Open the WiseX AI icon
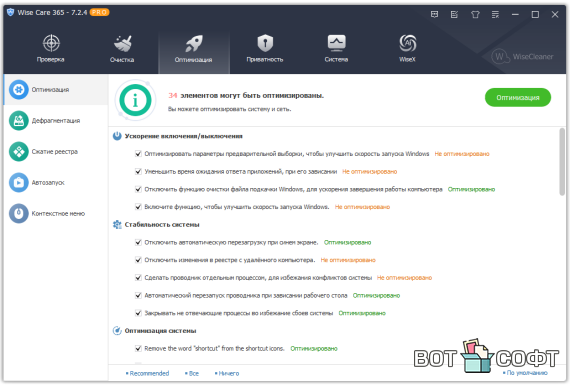This screenshot has width=570, height=386. coord(408,43)
